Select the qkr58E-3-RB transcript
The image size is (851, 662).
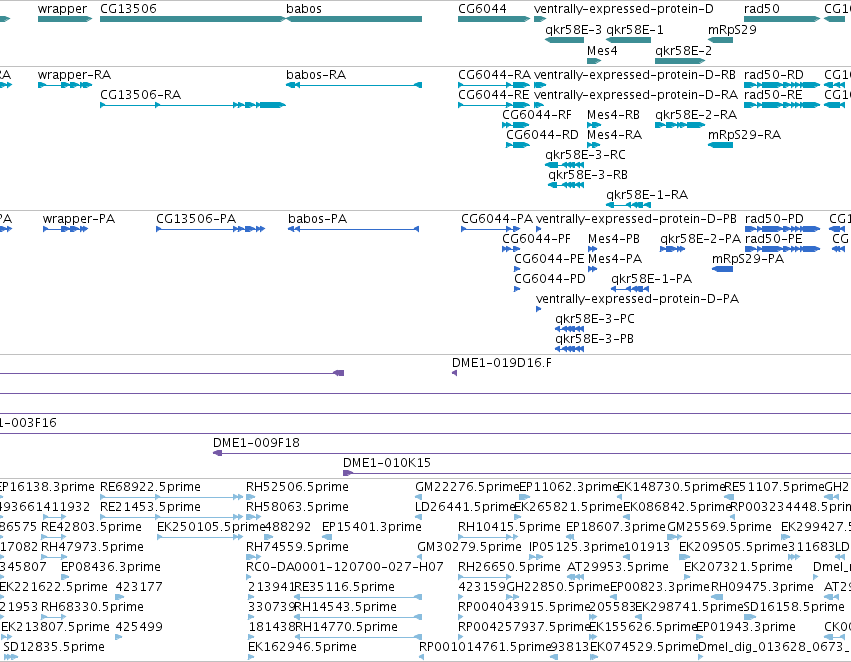coord(566,185)
